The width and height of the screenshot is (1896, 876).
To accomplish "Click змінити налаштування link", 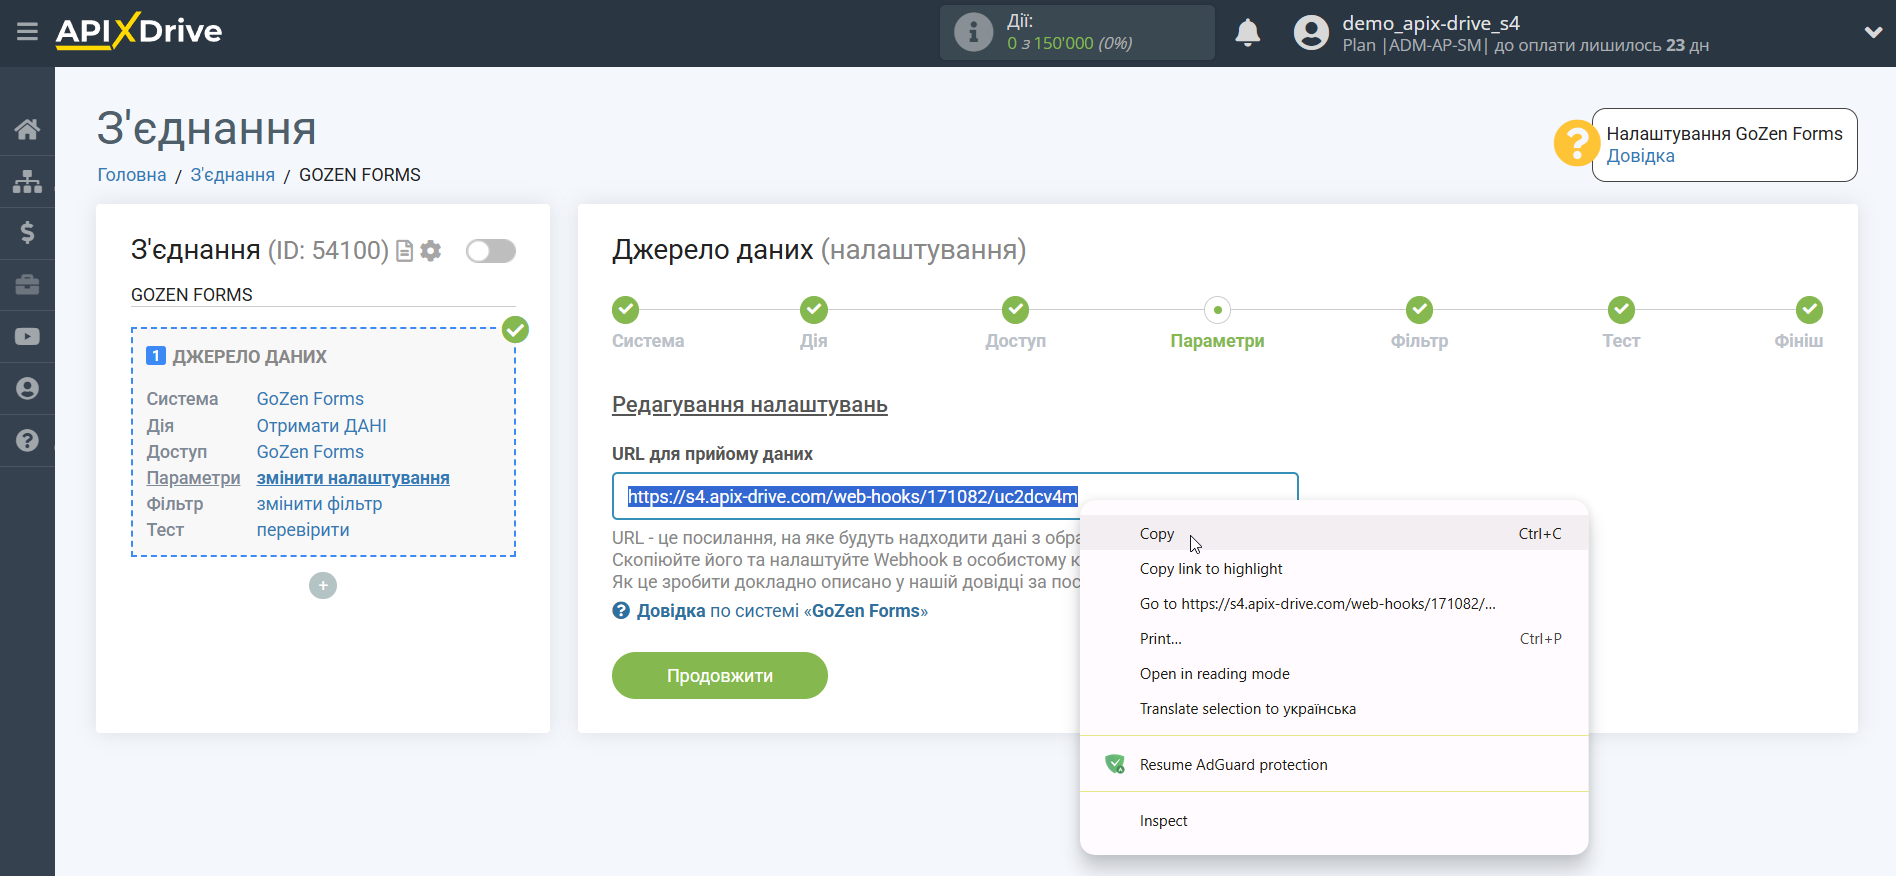I will (353, 478).
